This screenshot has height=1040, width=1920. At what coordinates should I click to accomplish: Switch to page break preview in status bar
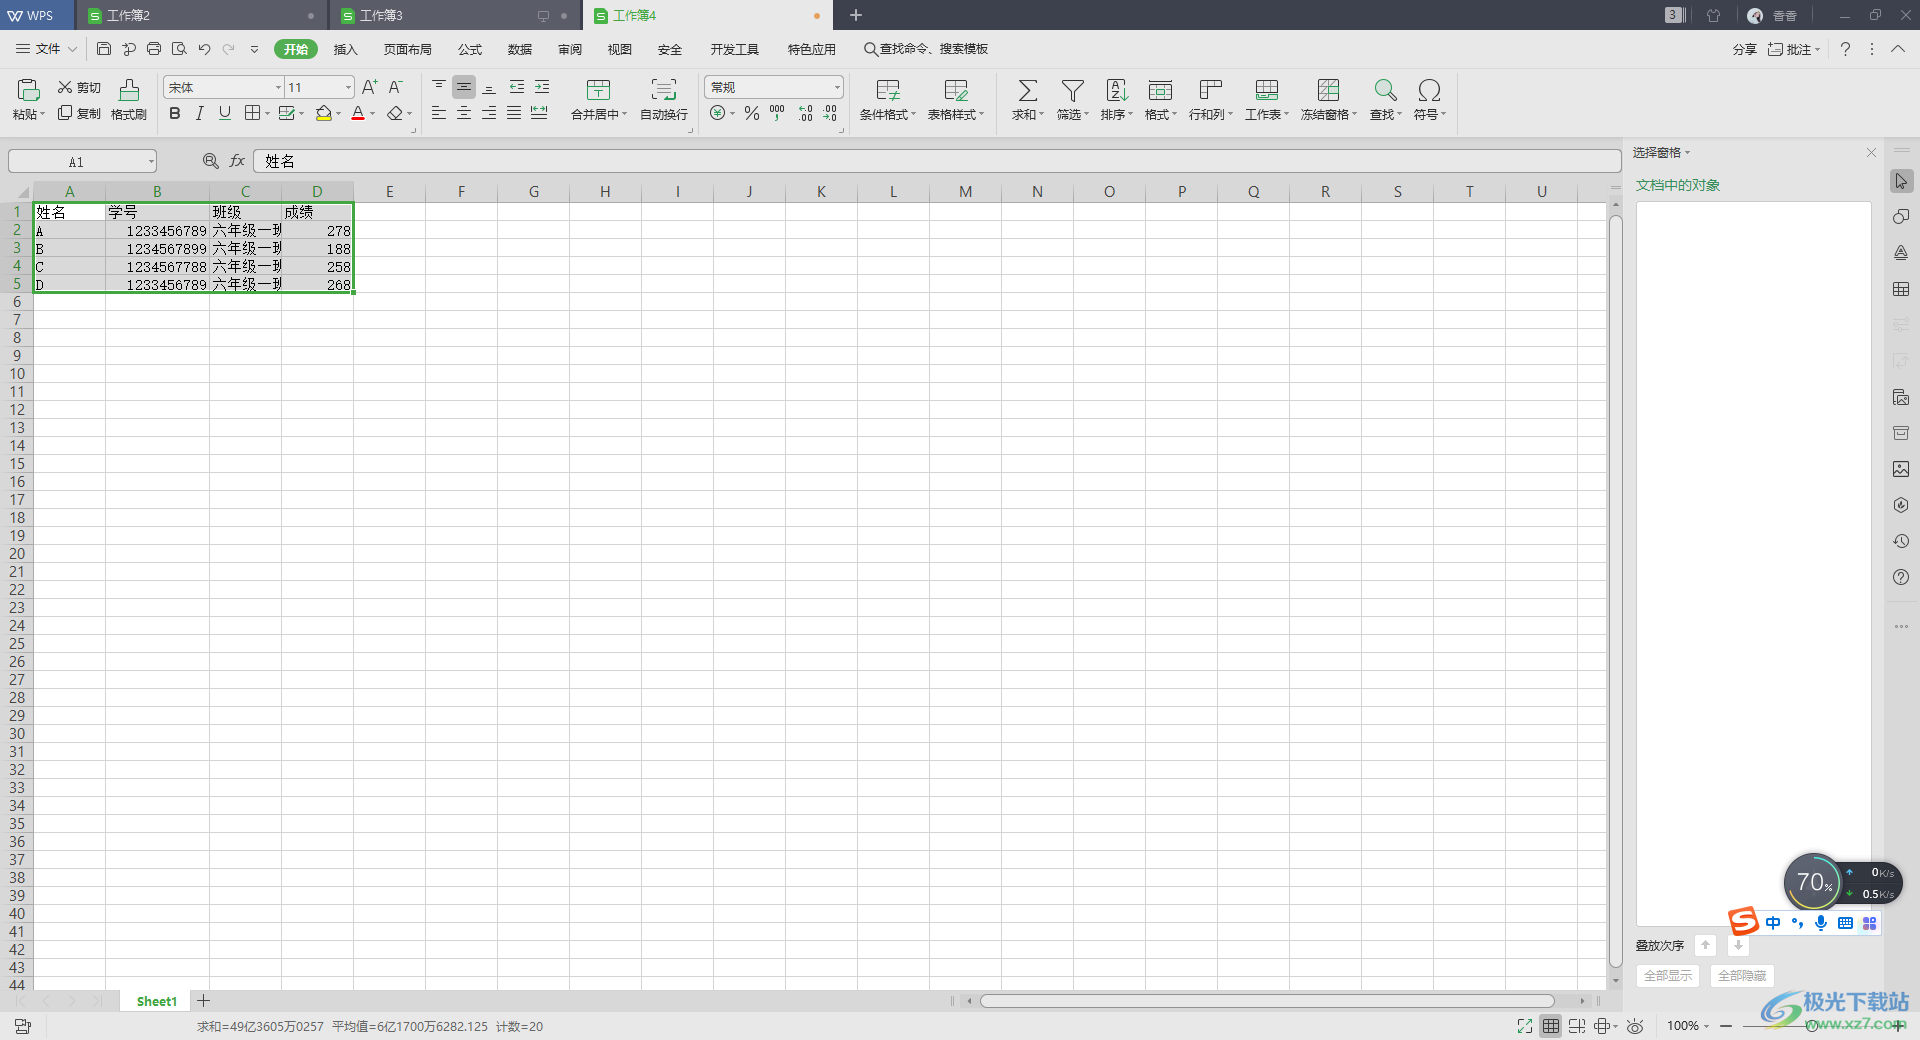coord(1577,1026)
